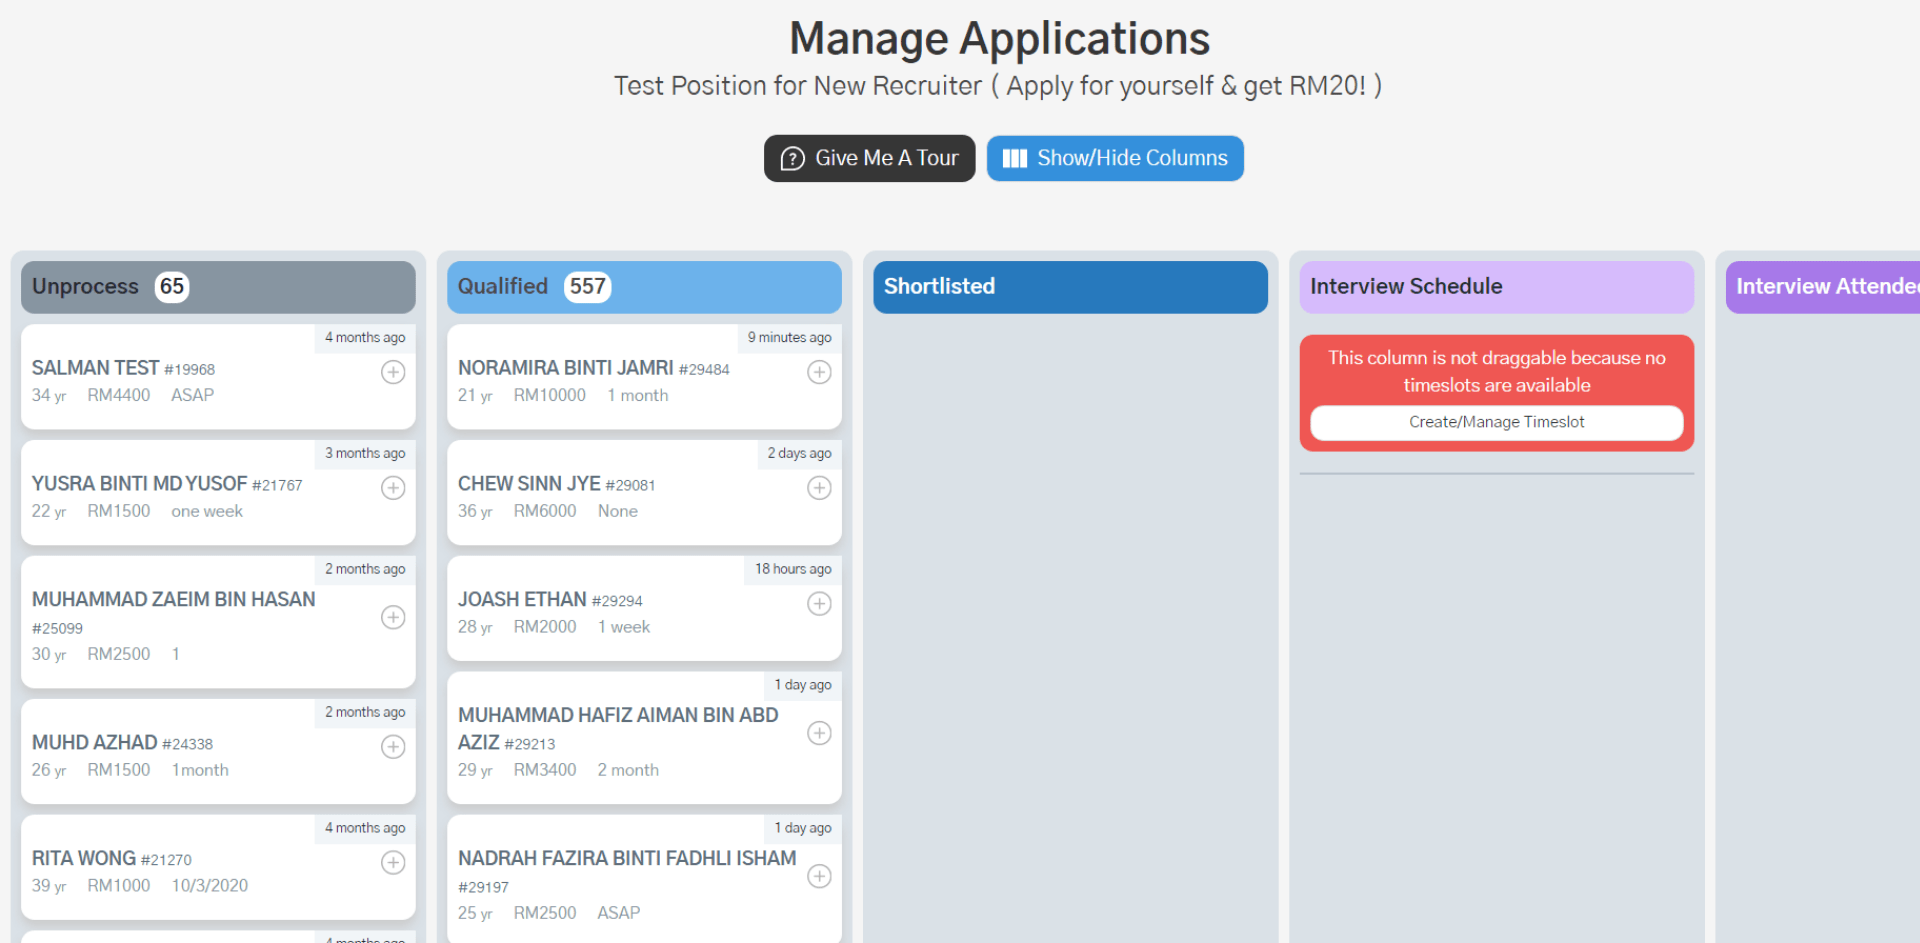Click the Test Position for New Recruiter subtitle

[x=998, y=86]
